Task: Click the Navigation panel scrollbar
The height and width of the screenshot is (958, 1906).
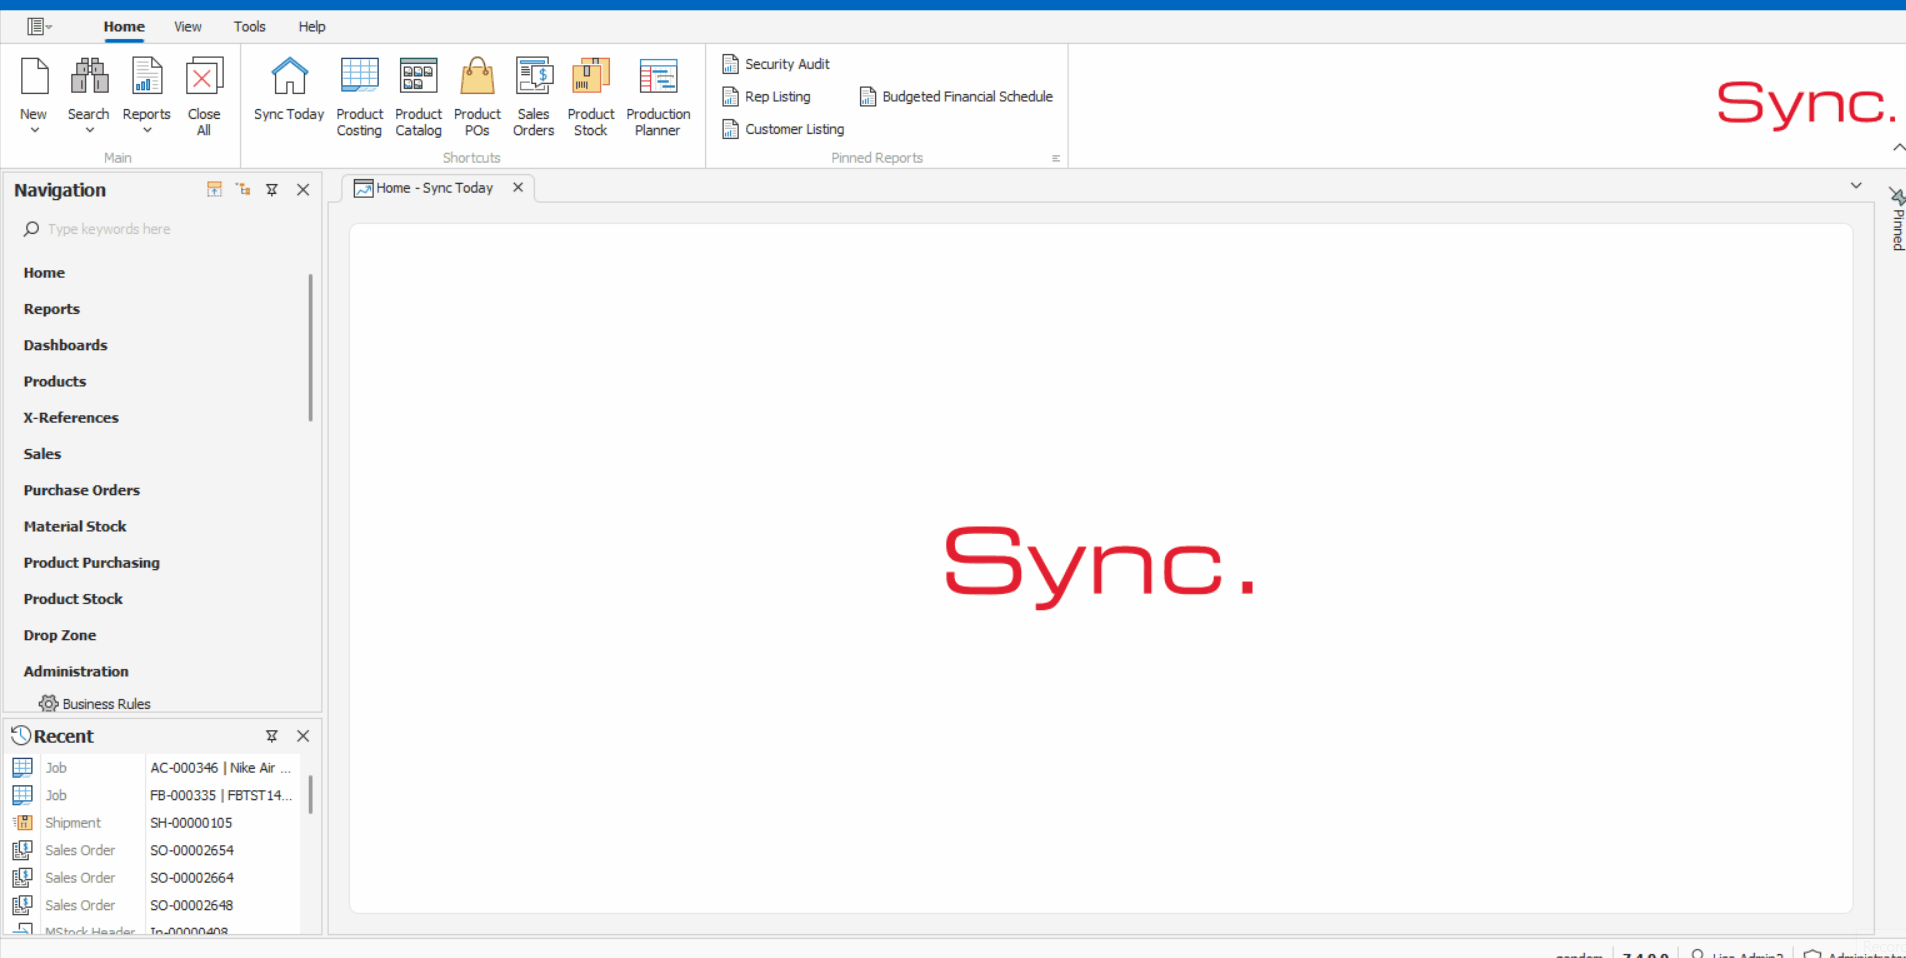Action: [x=311, y=347]
